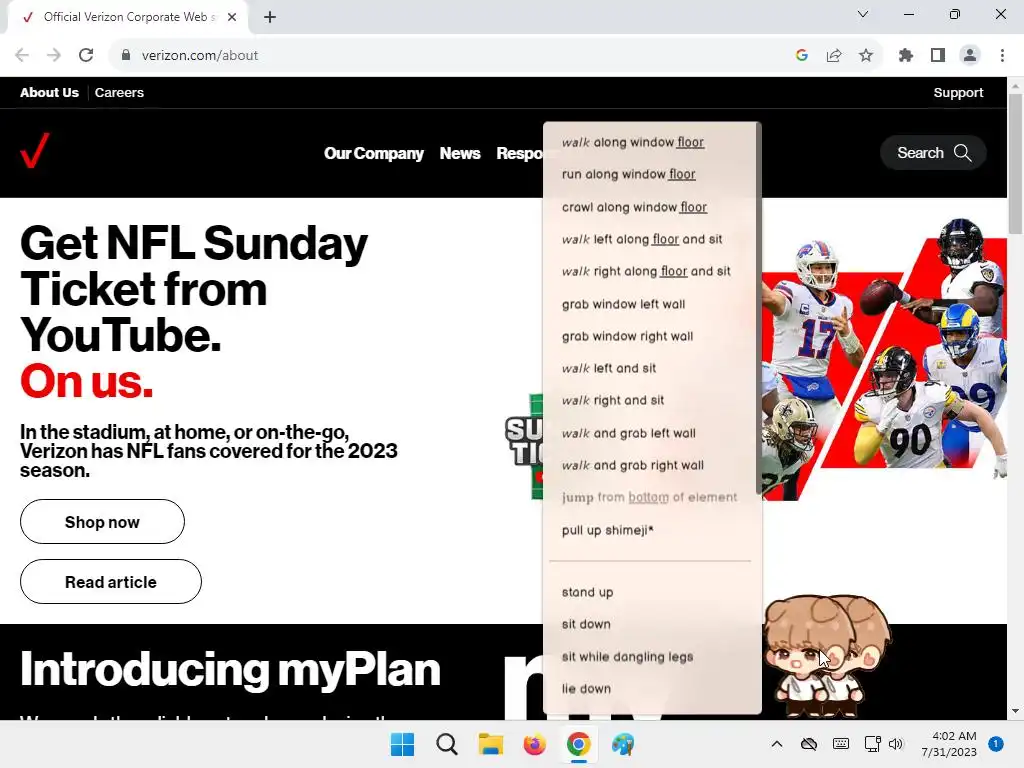The height and width of the screenshot is (768, 1024).
Task: Share this page via share icon
Action: (834, 56)
